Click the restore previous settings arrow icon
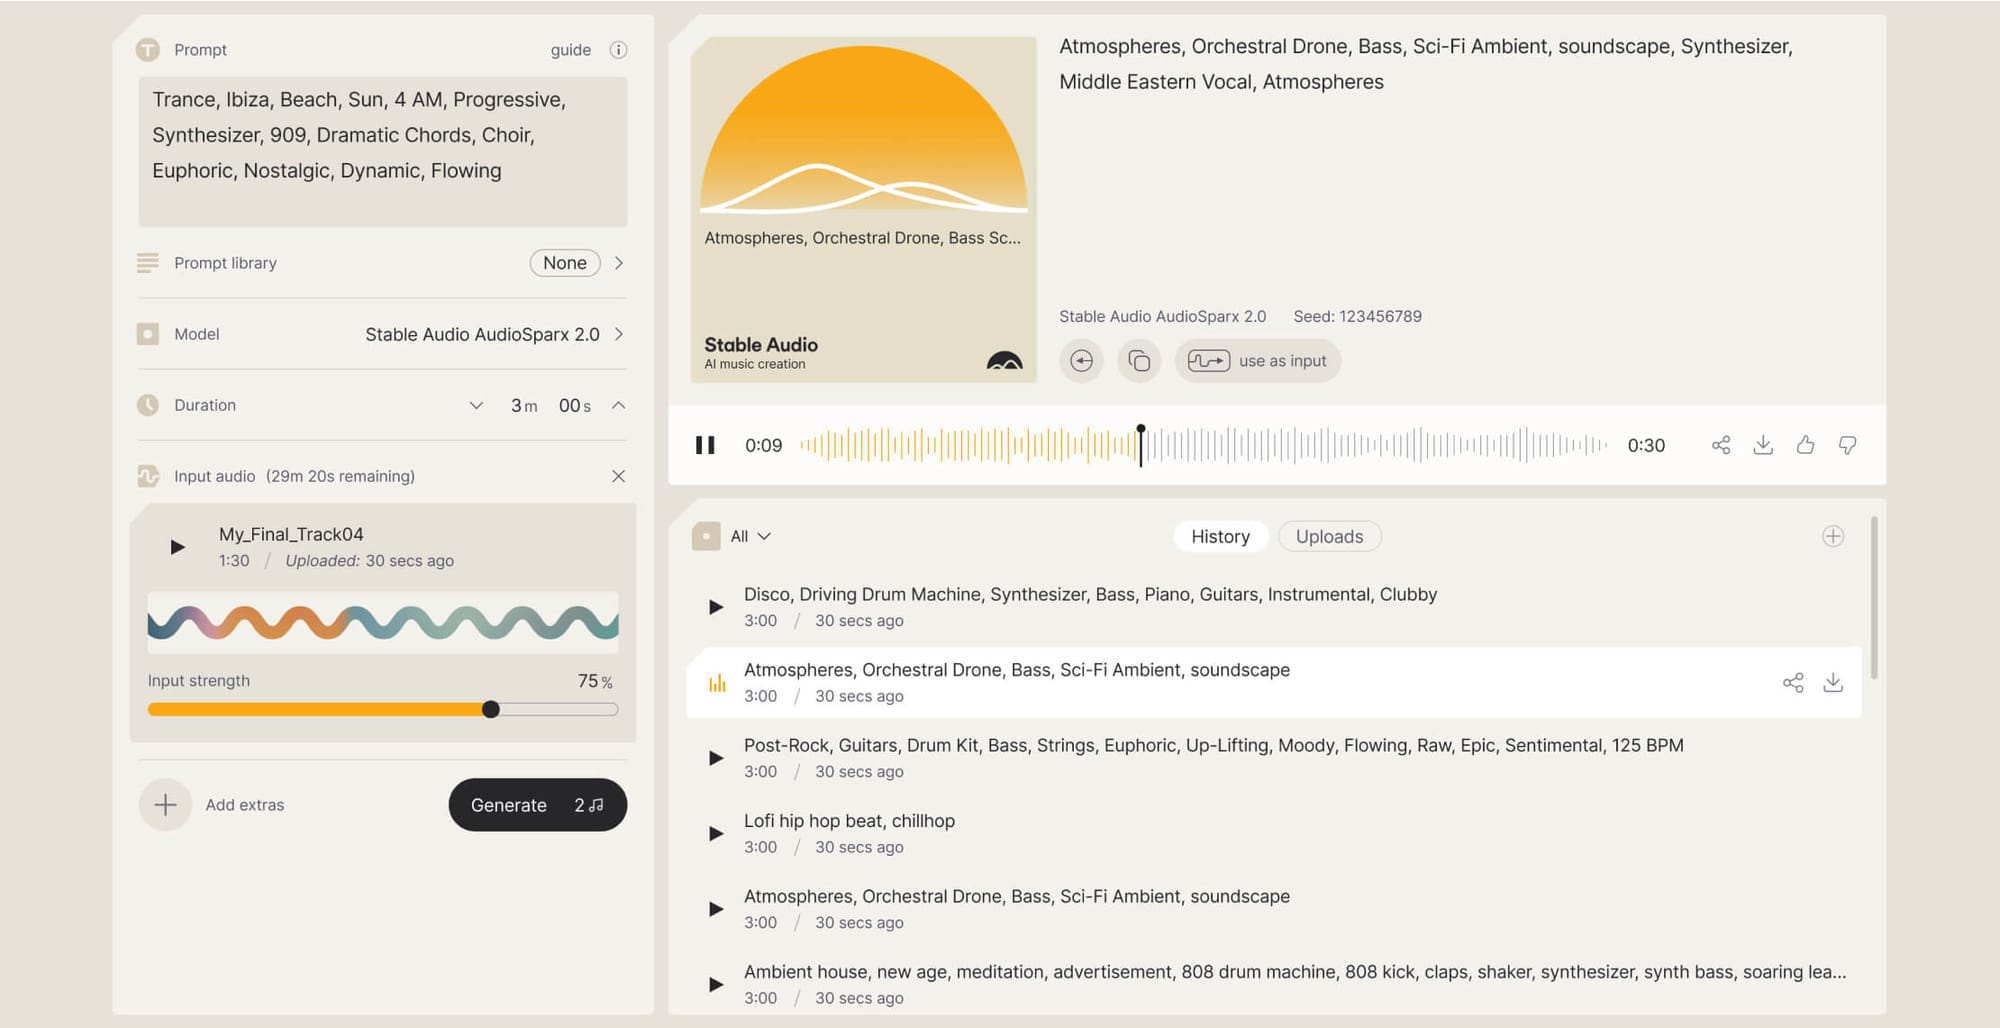Viewport: 2000px width, 1028px height. [x=1082, y=361]
